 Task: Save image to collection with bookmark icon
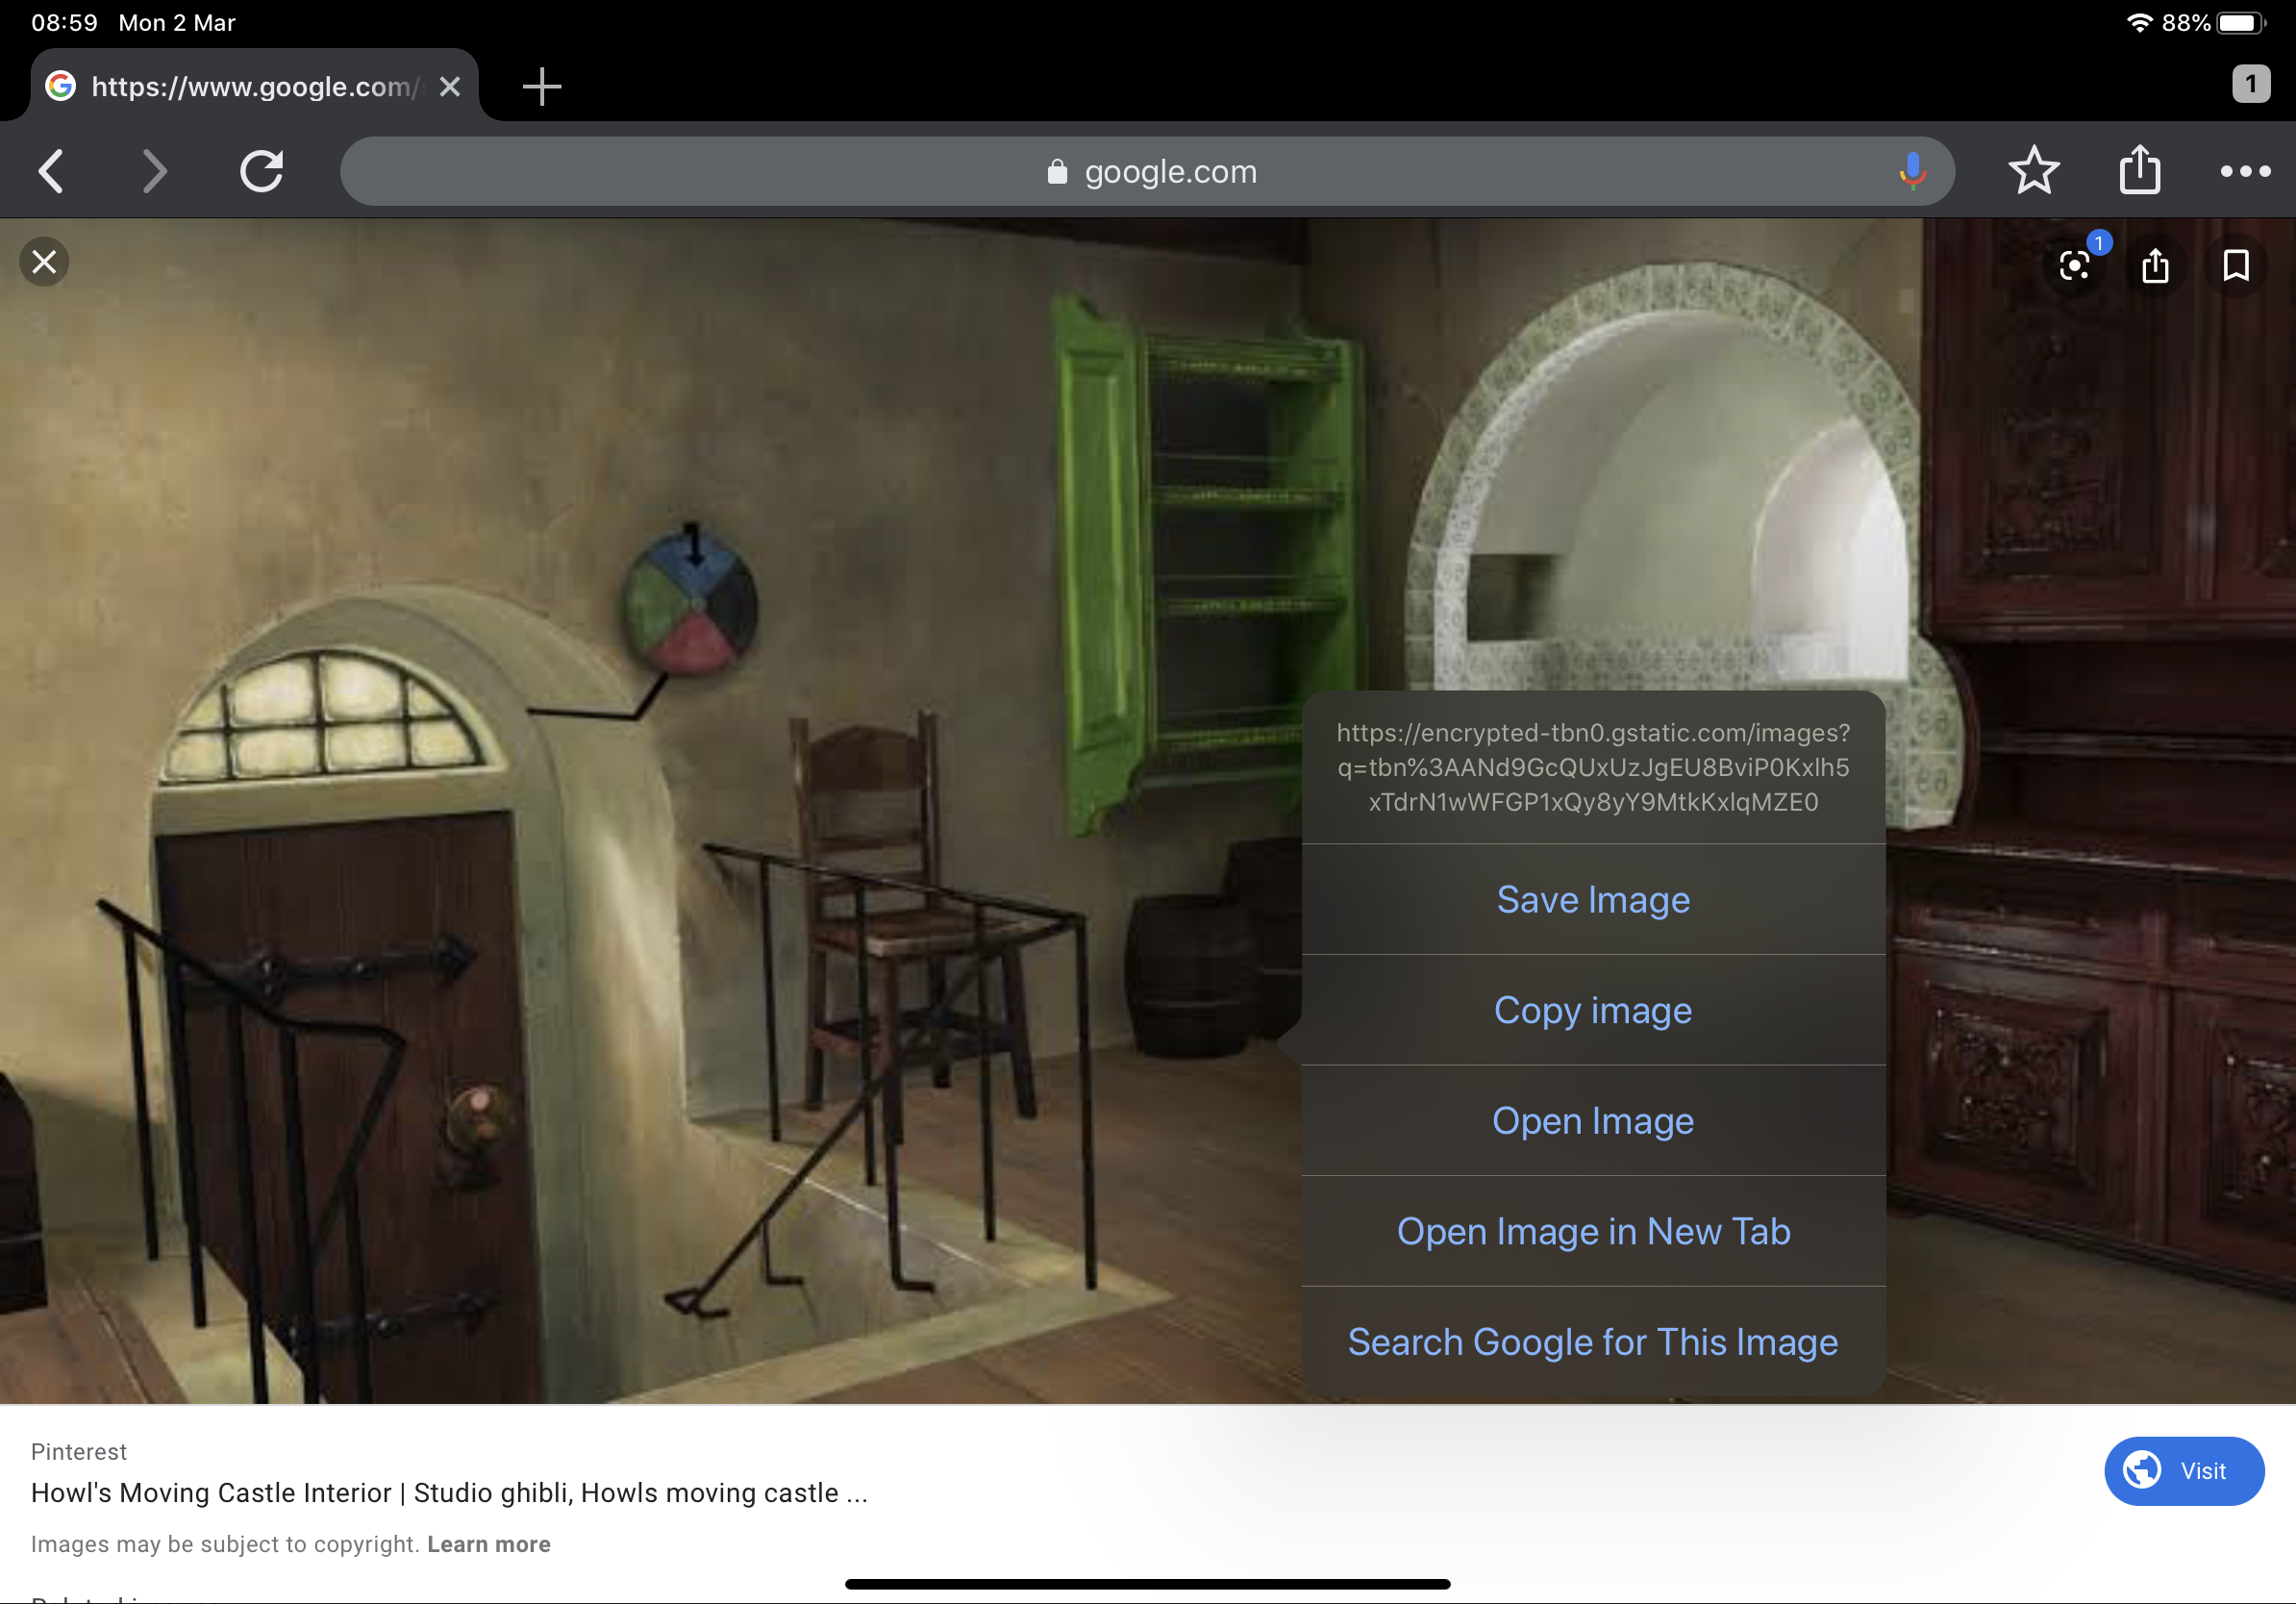pos(2236,265)
